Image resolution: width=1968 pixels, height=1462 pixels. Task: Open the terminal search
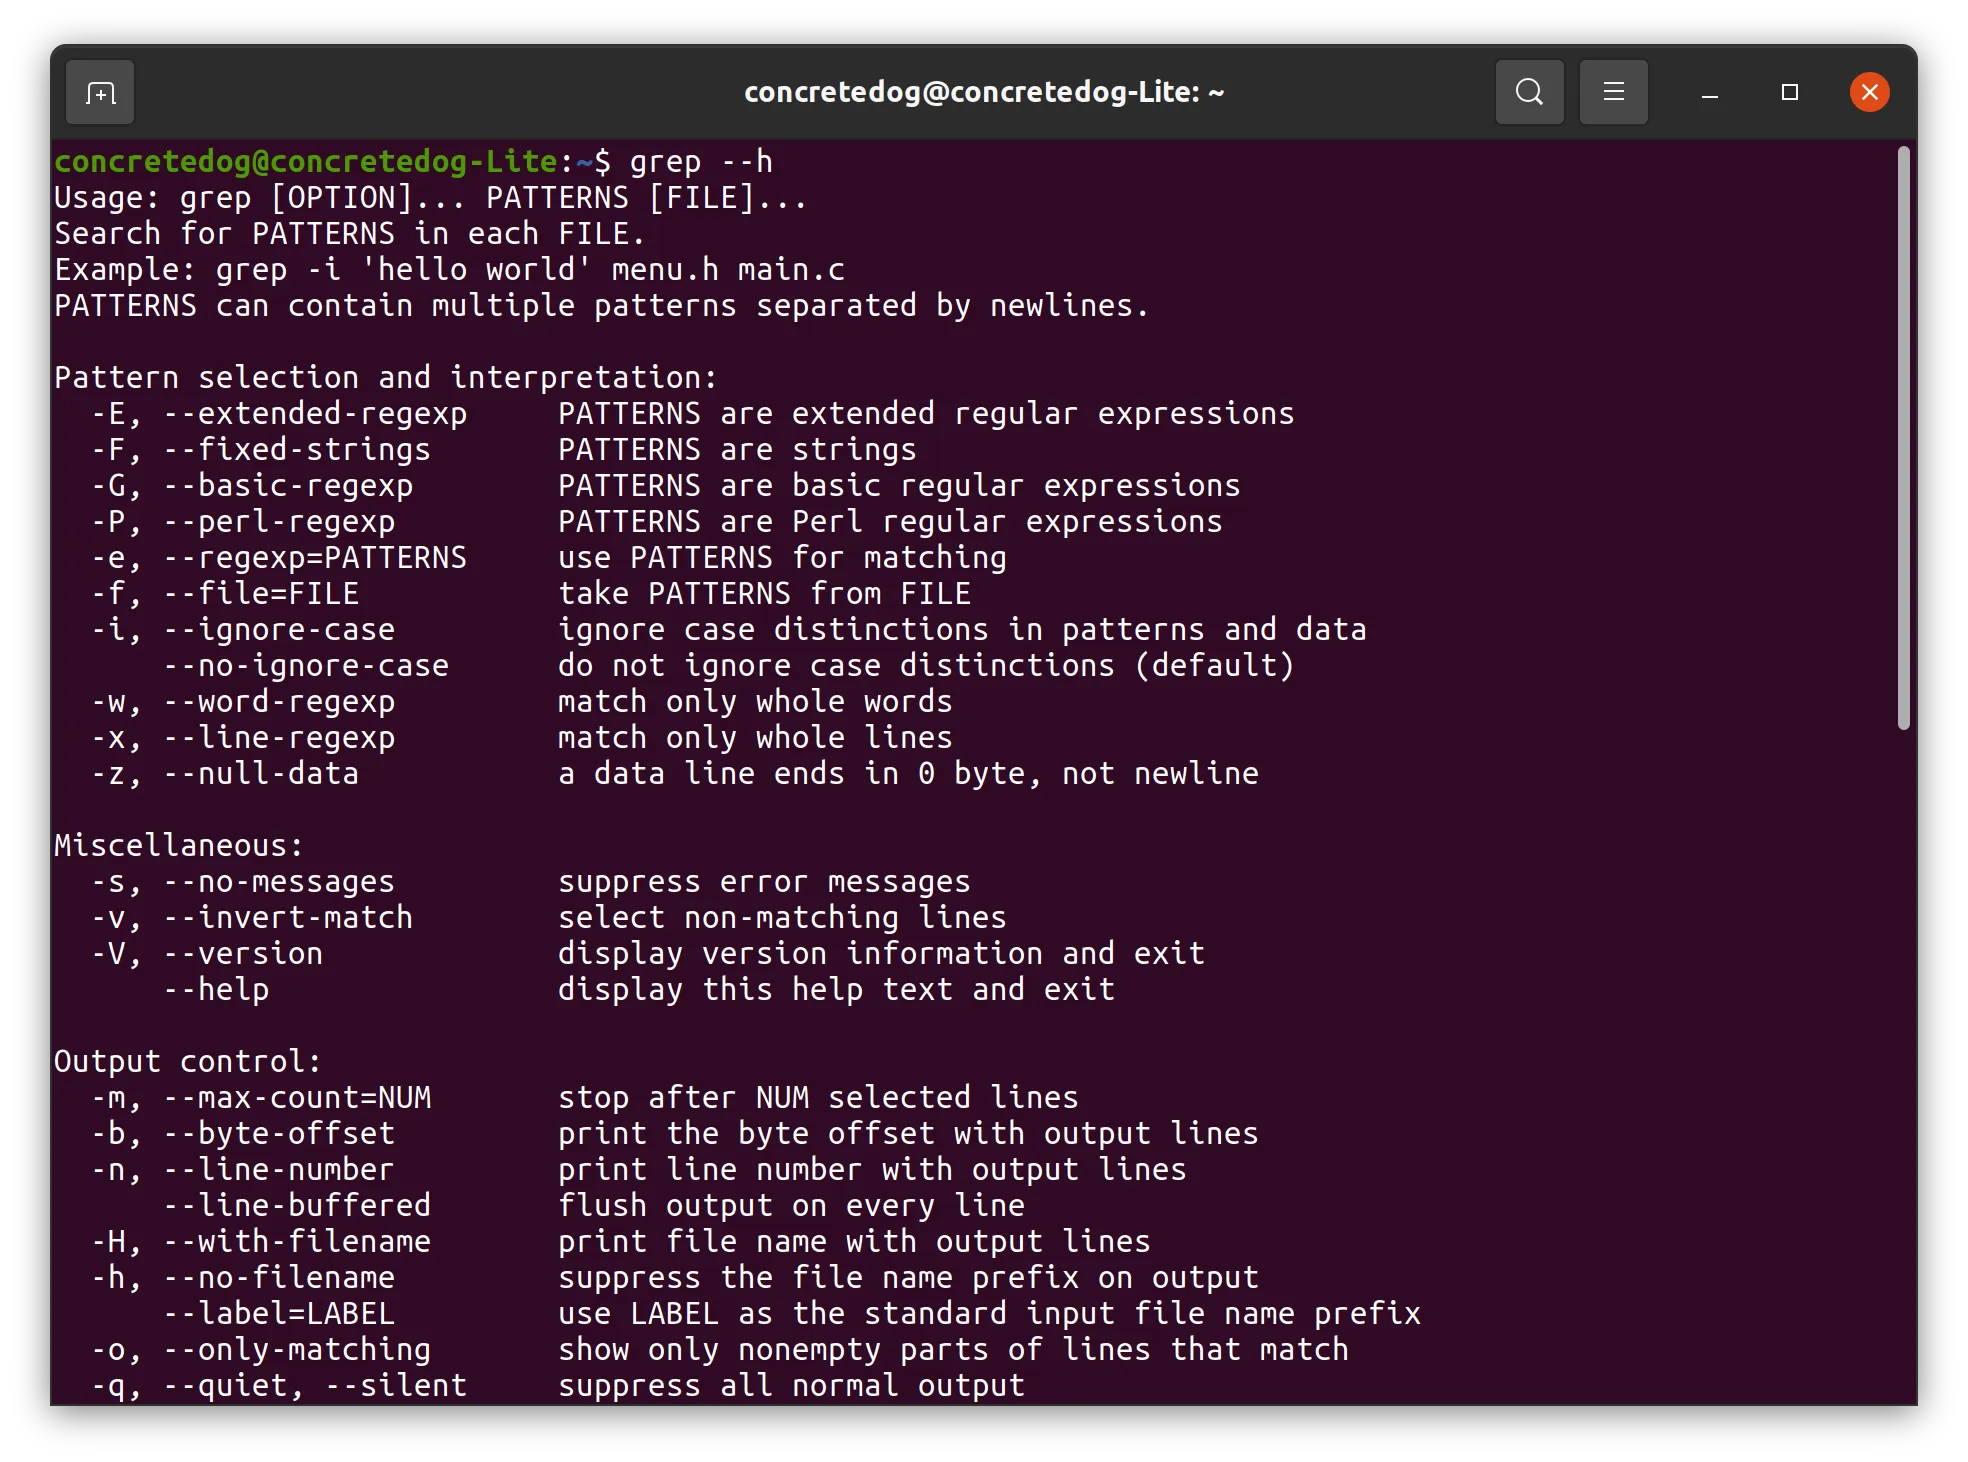(x=1529, y=93)
